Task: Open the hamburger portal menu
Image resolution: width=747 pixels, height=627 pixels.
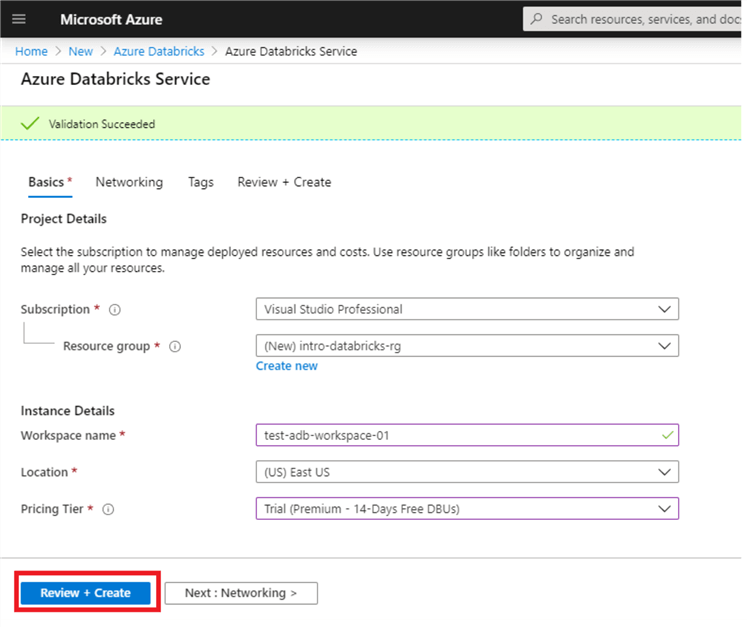Action: tap(19, 19)
